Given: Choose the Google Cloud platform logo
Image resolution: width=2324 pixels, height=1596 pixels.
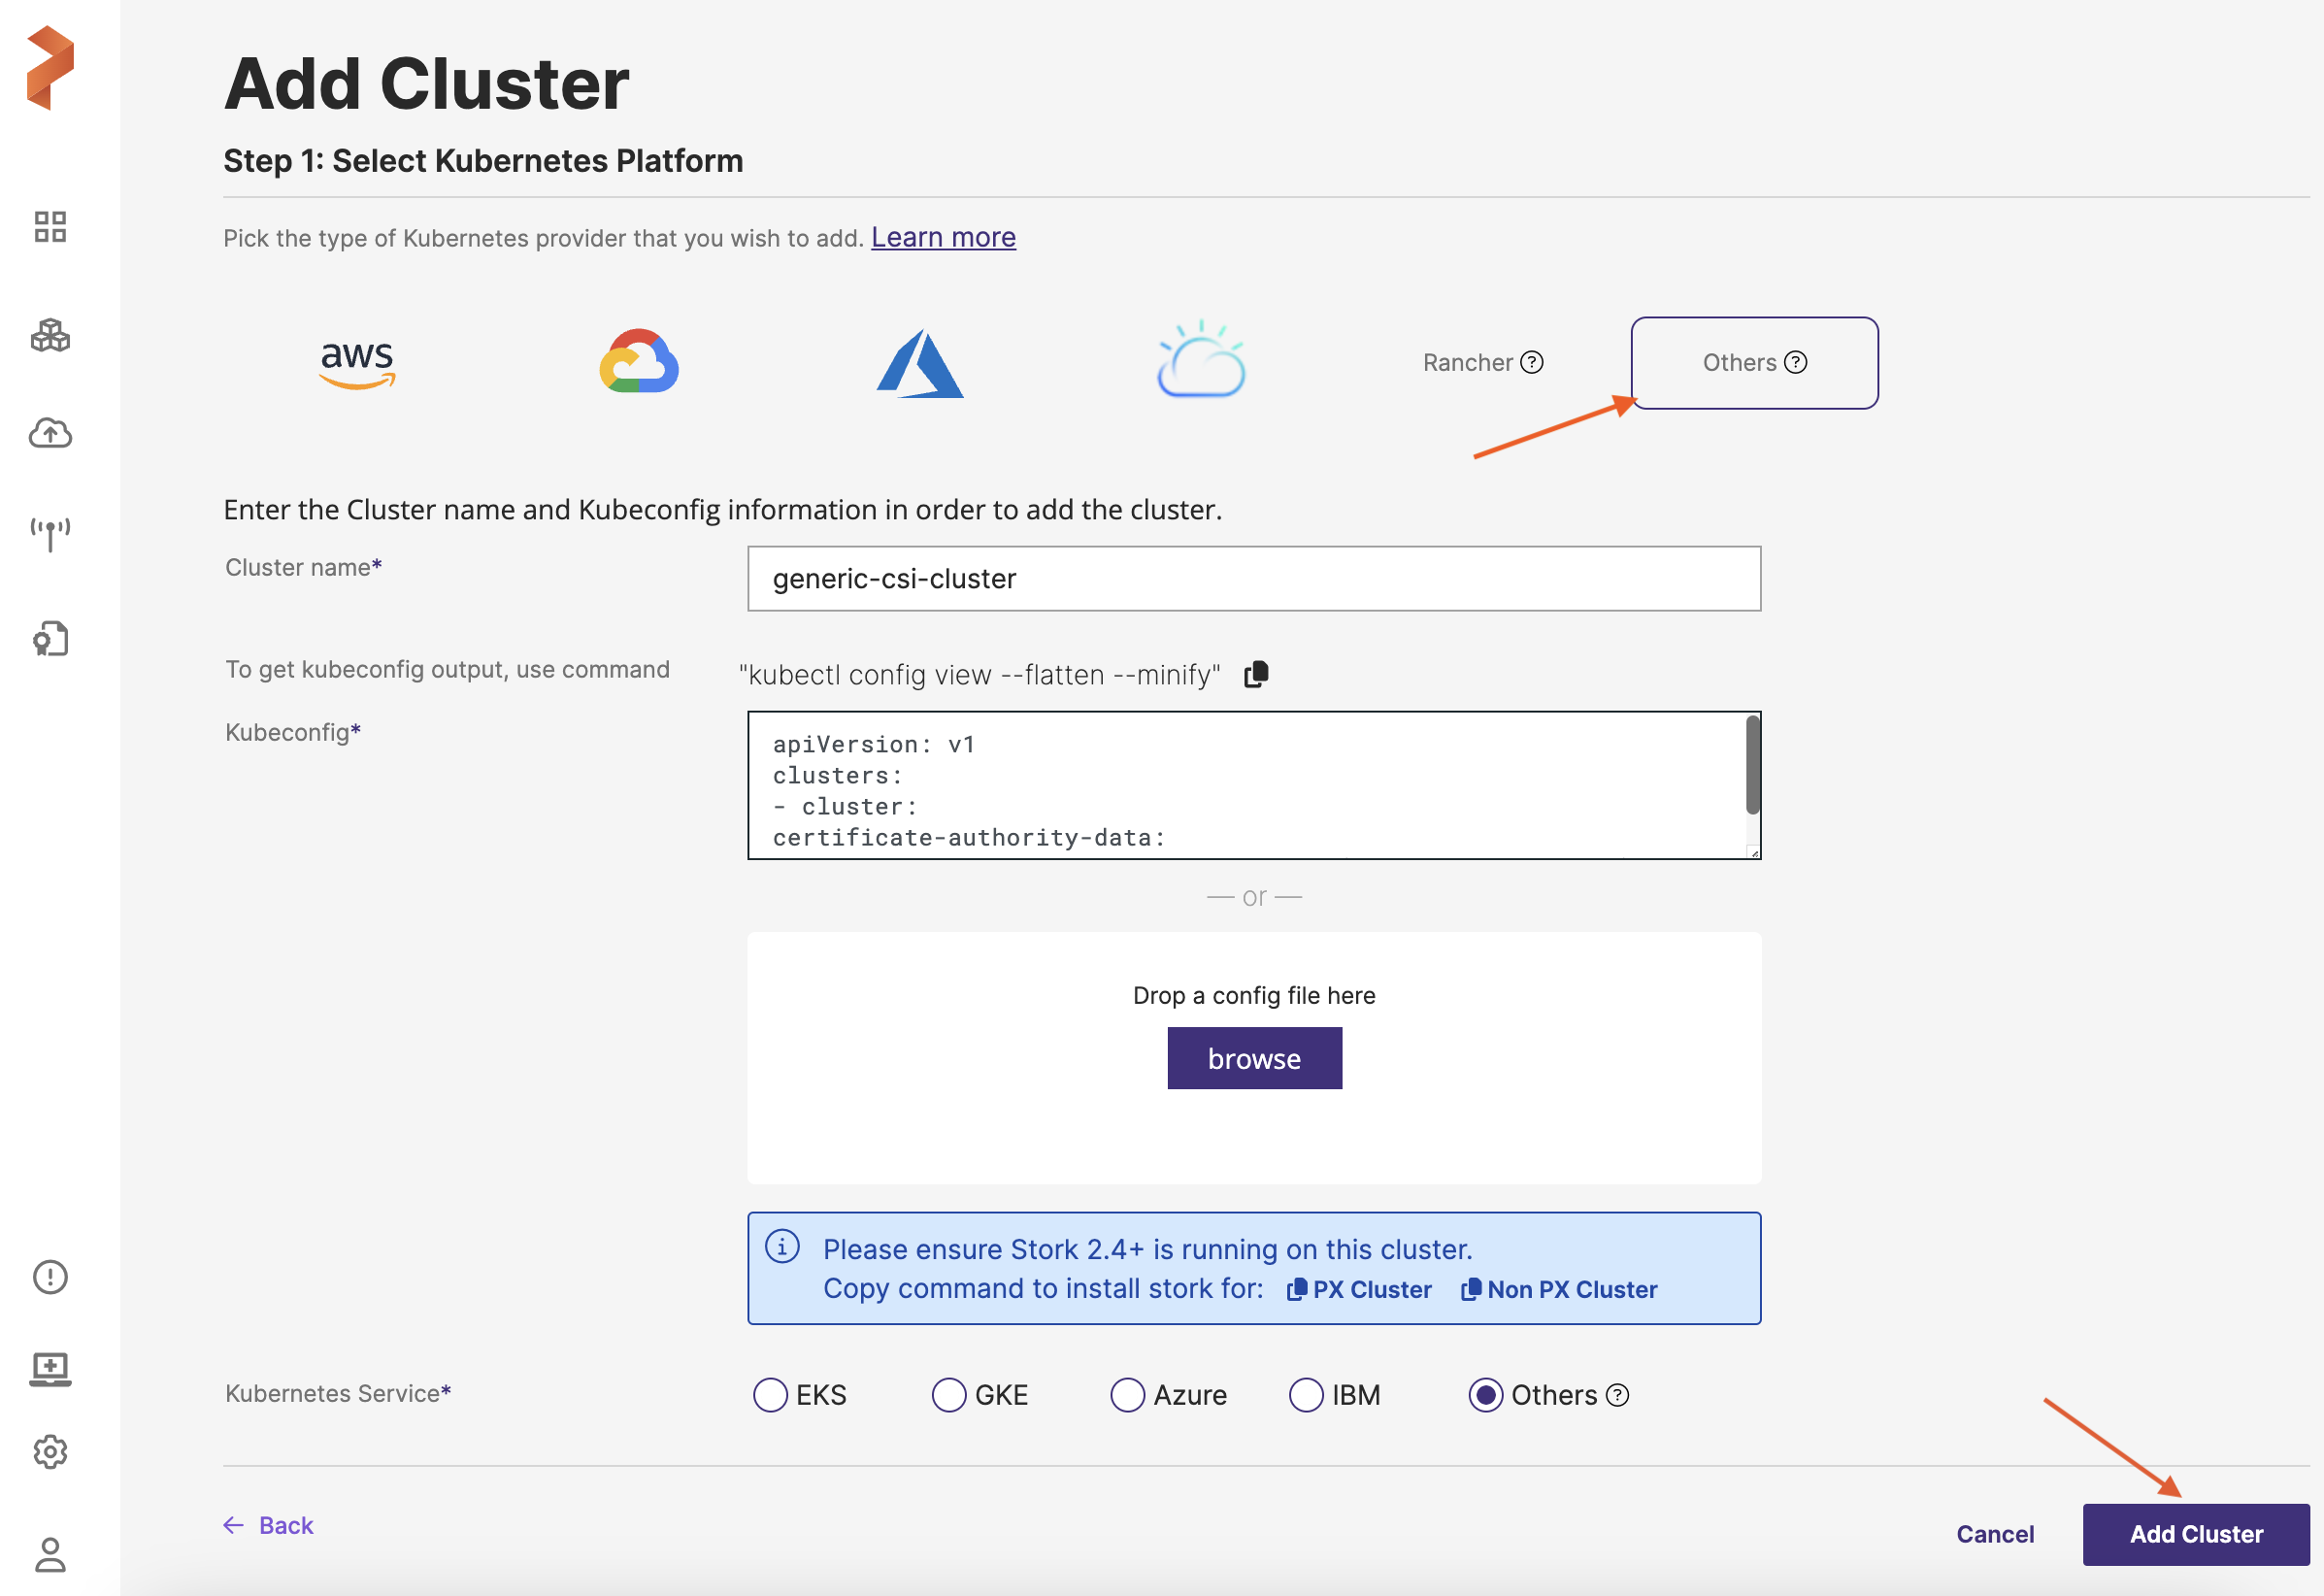Looking at the screenshot, I should click(639, 362).
